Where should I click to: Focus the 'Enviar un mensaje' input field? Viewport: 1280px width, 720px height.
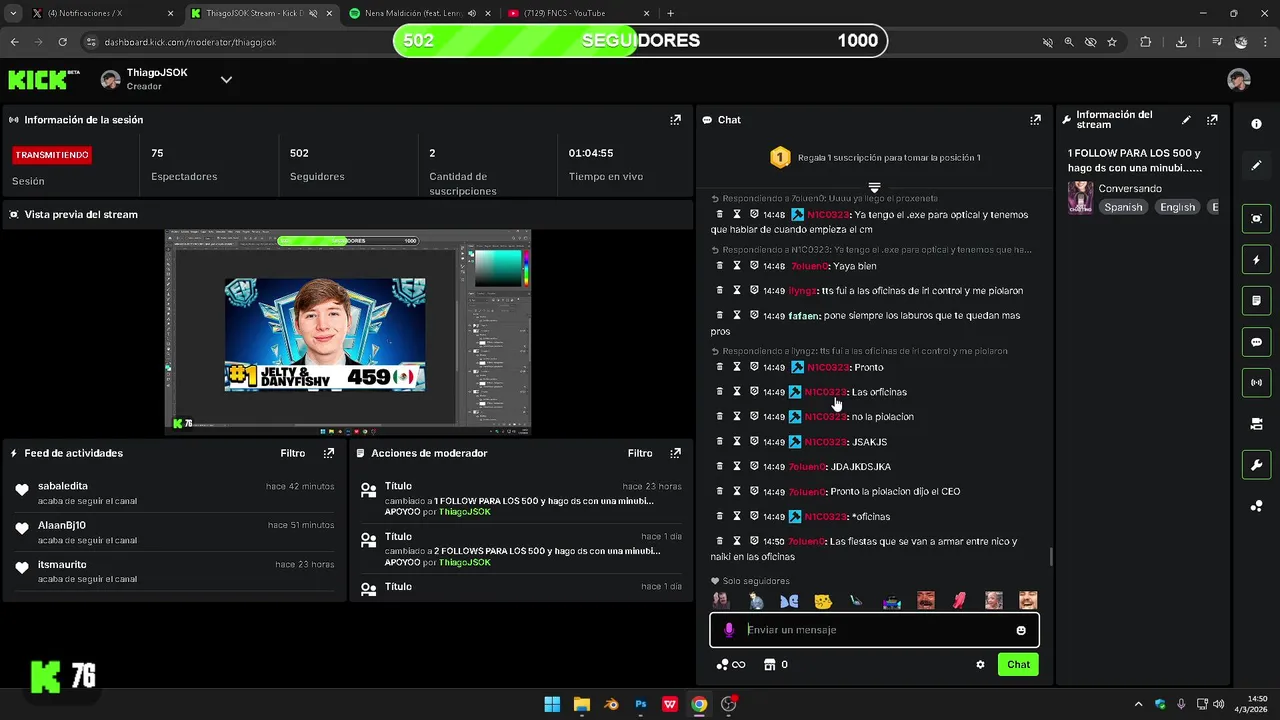click(x=875, y=630)
